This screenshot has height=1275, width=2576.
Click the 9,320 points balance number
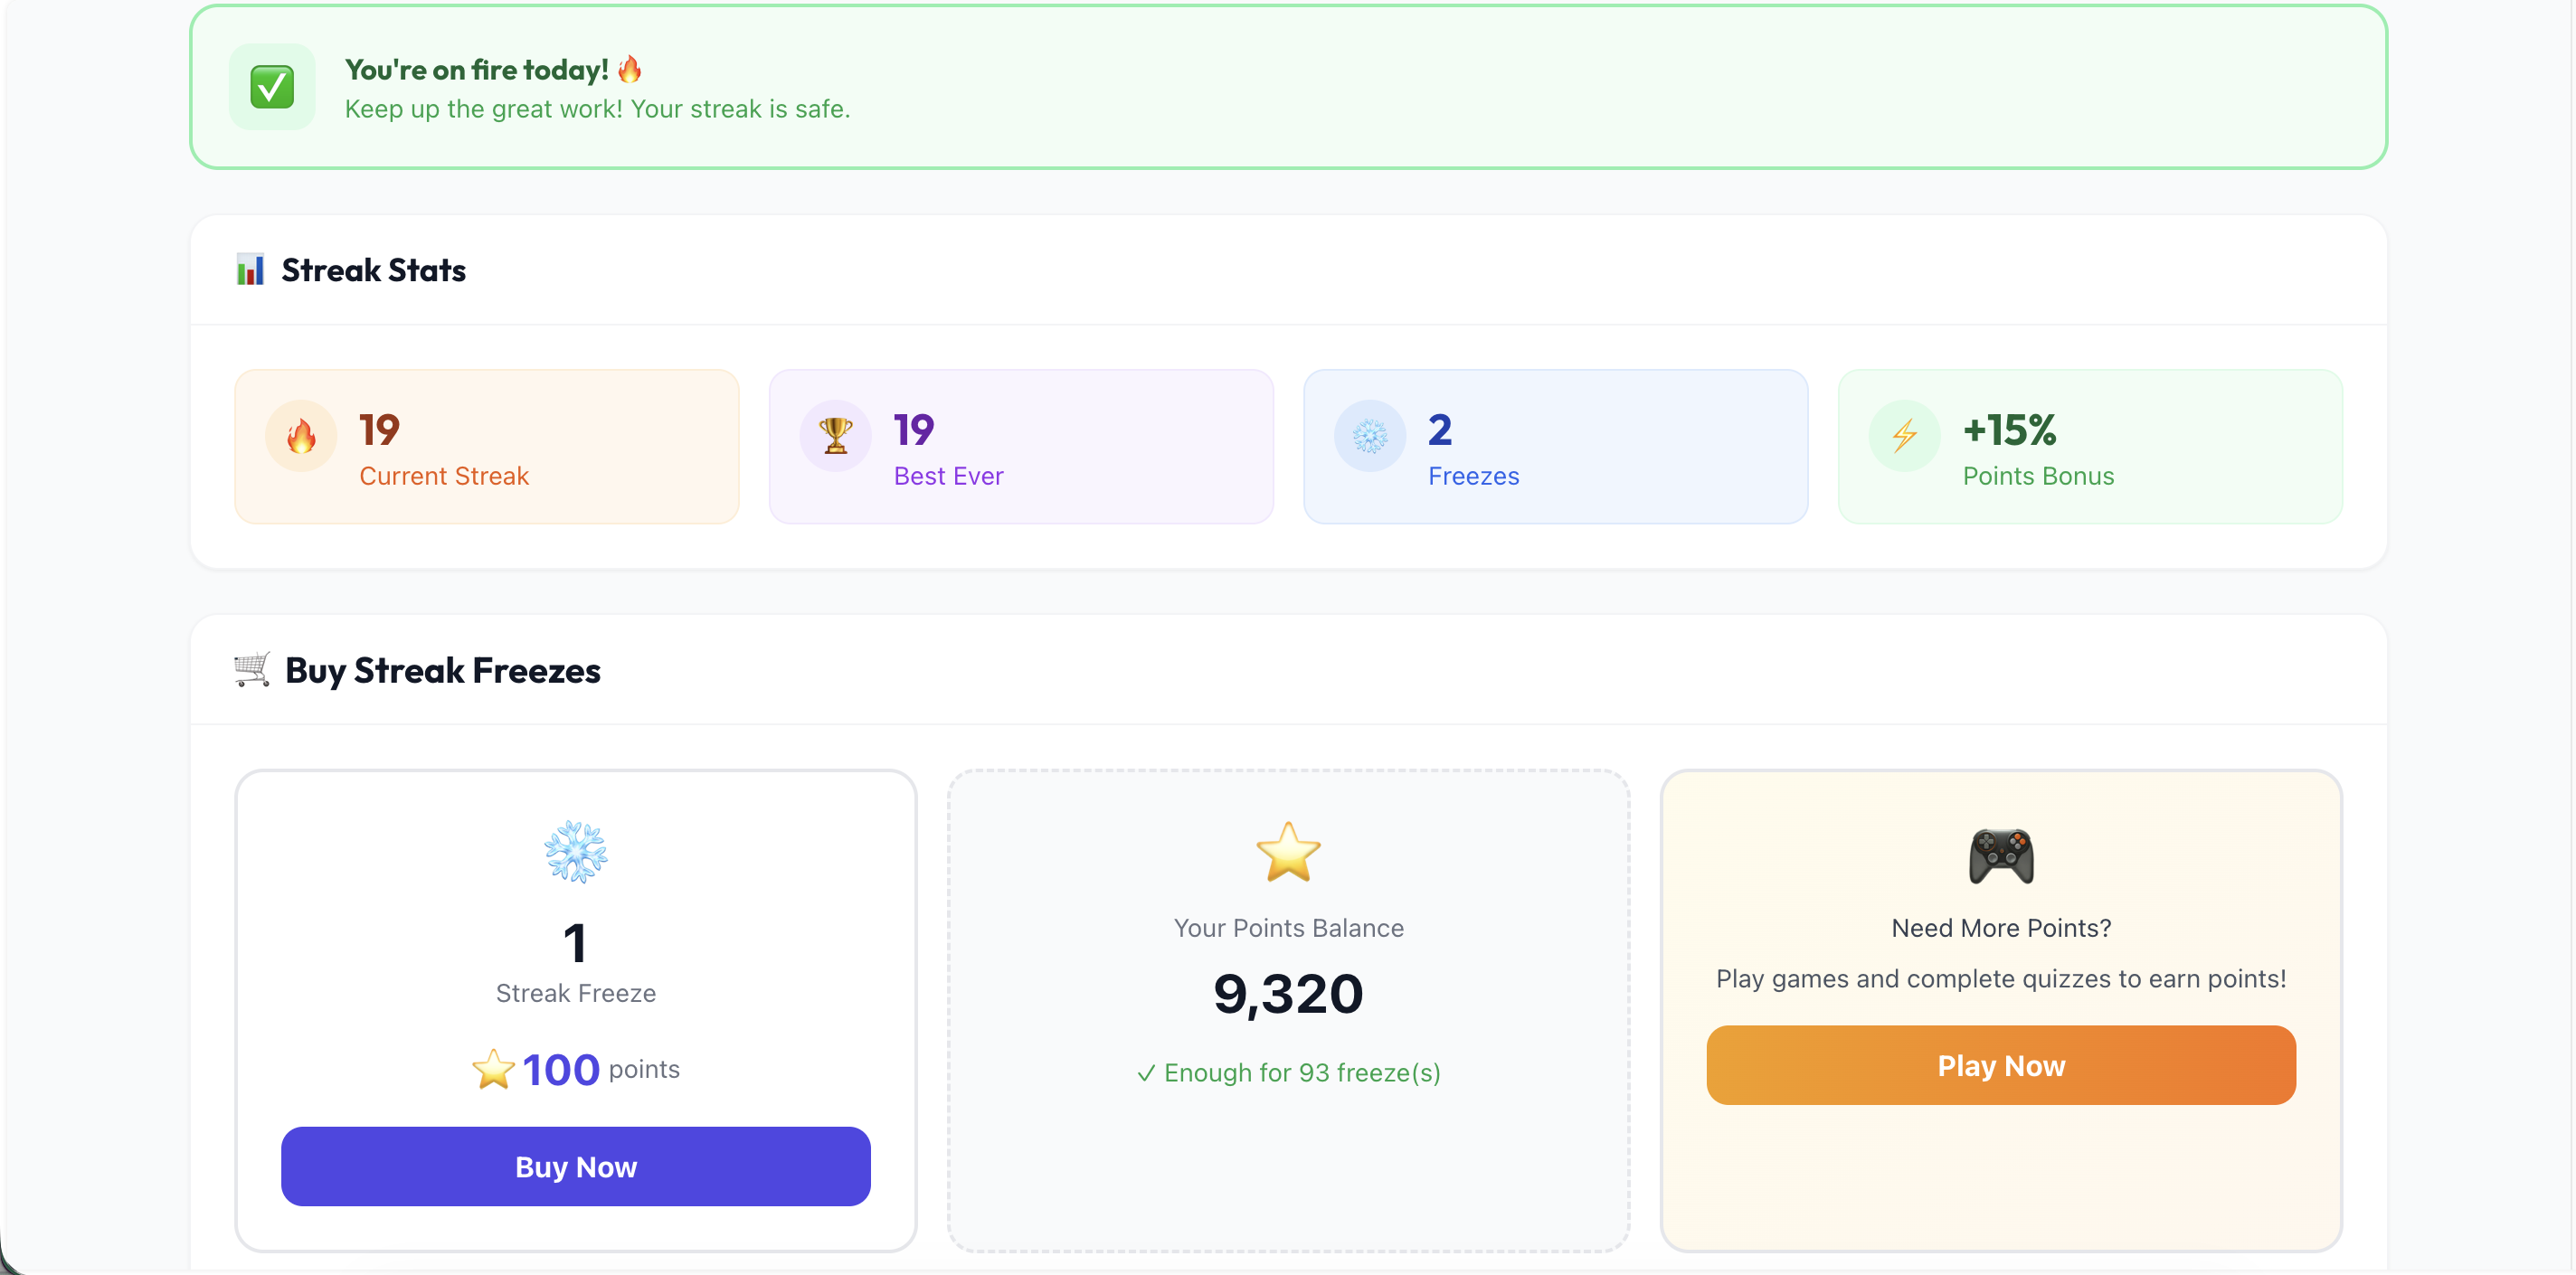(1288, 994)
